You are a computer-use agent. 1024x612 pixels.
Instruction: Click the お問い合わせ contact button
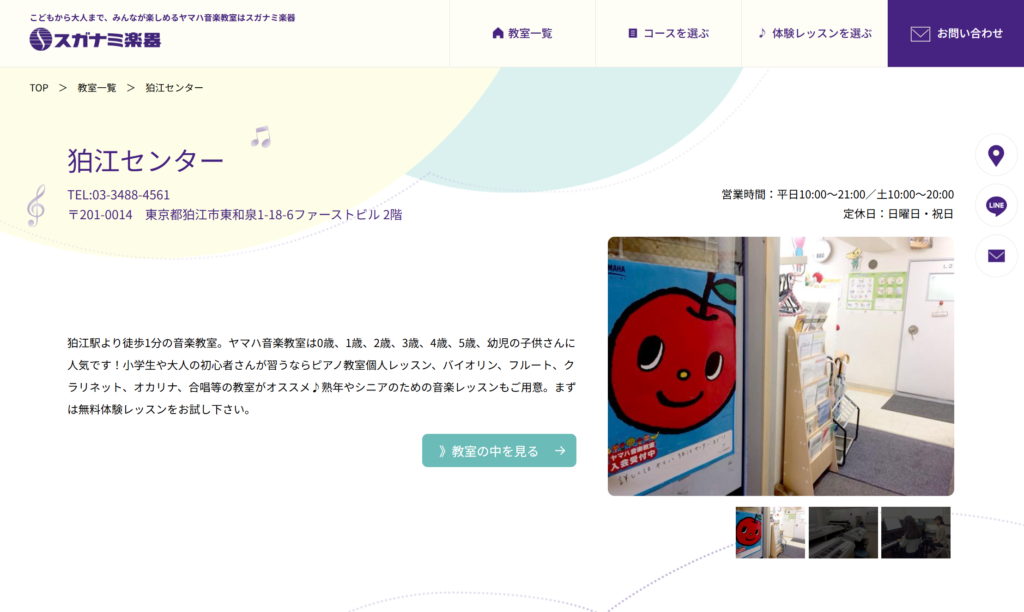tap(955, 33)
